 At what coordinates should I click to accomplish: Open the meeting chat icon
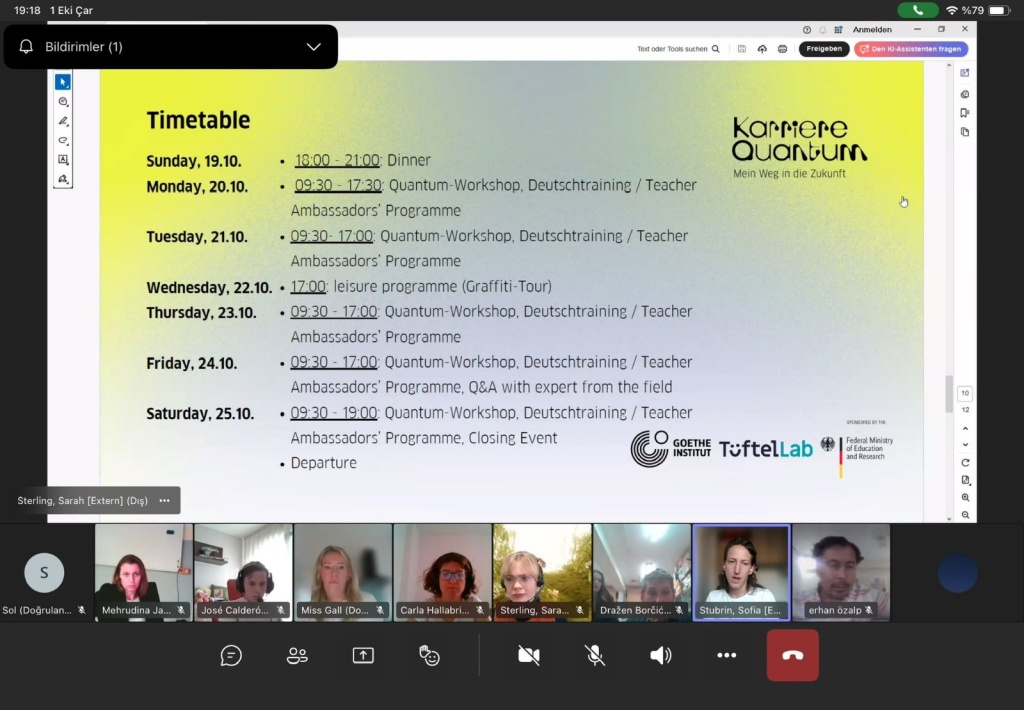(231, 656)
